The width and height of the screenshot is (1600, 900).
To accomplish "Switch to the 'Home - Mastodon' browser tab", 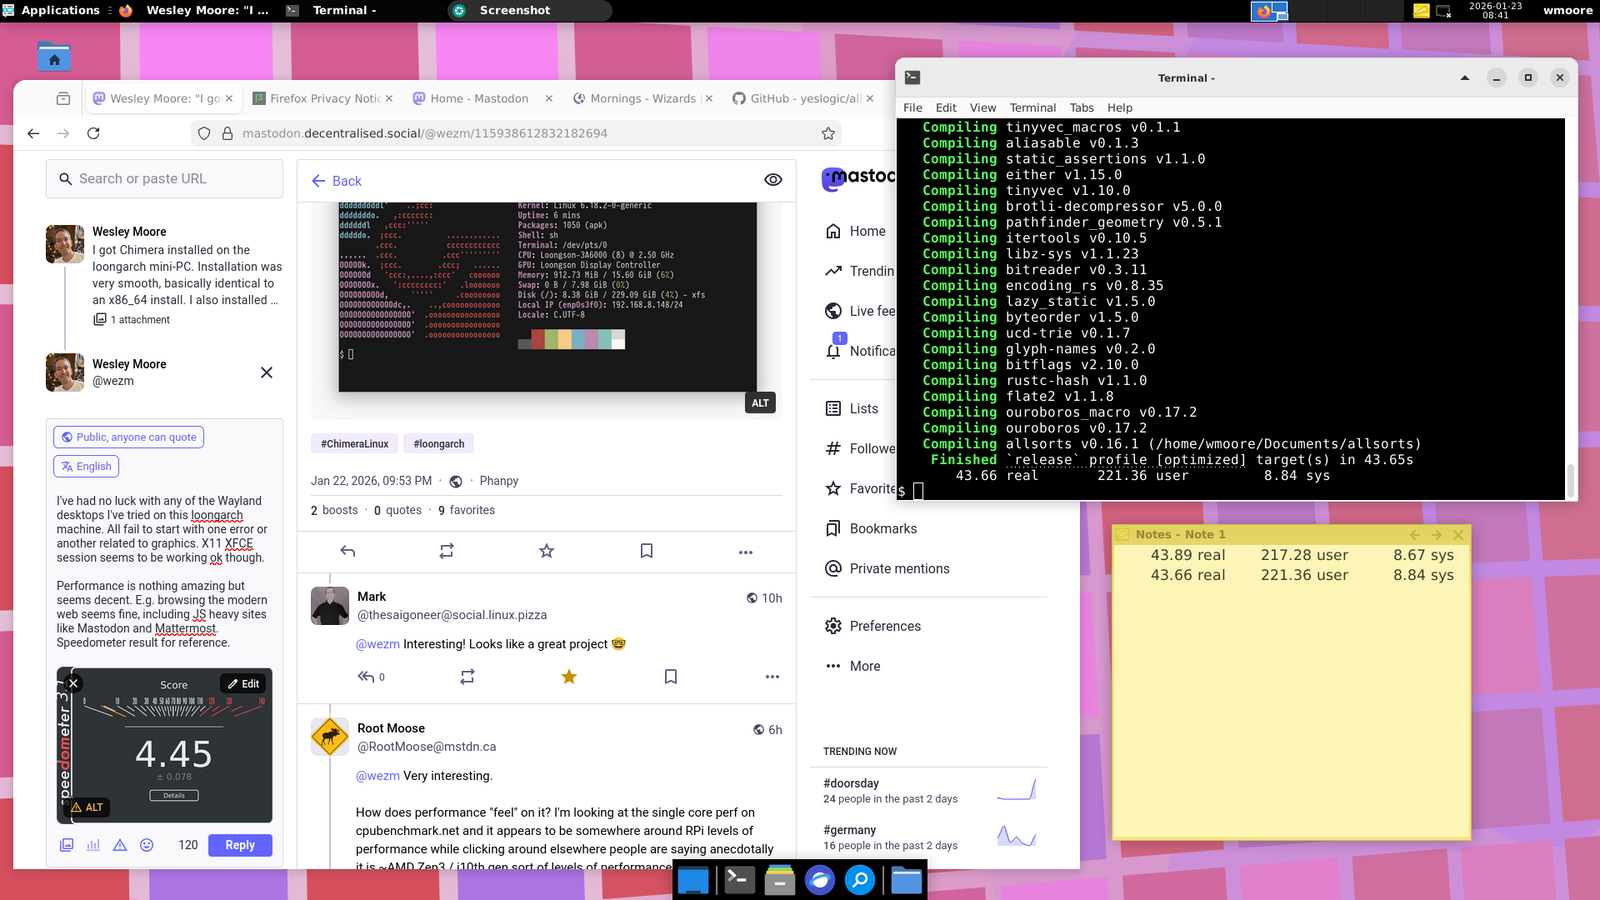I will (x=479, y=98).
